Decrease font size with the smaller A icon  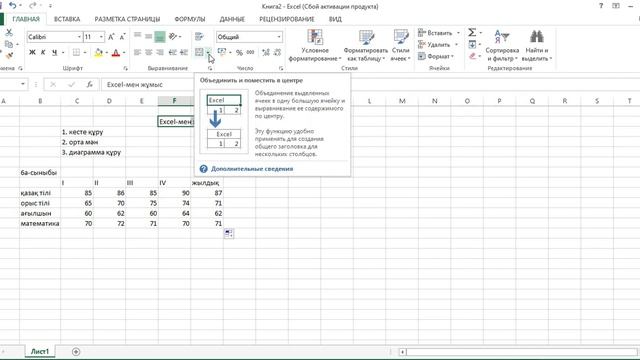(122, 37)
